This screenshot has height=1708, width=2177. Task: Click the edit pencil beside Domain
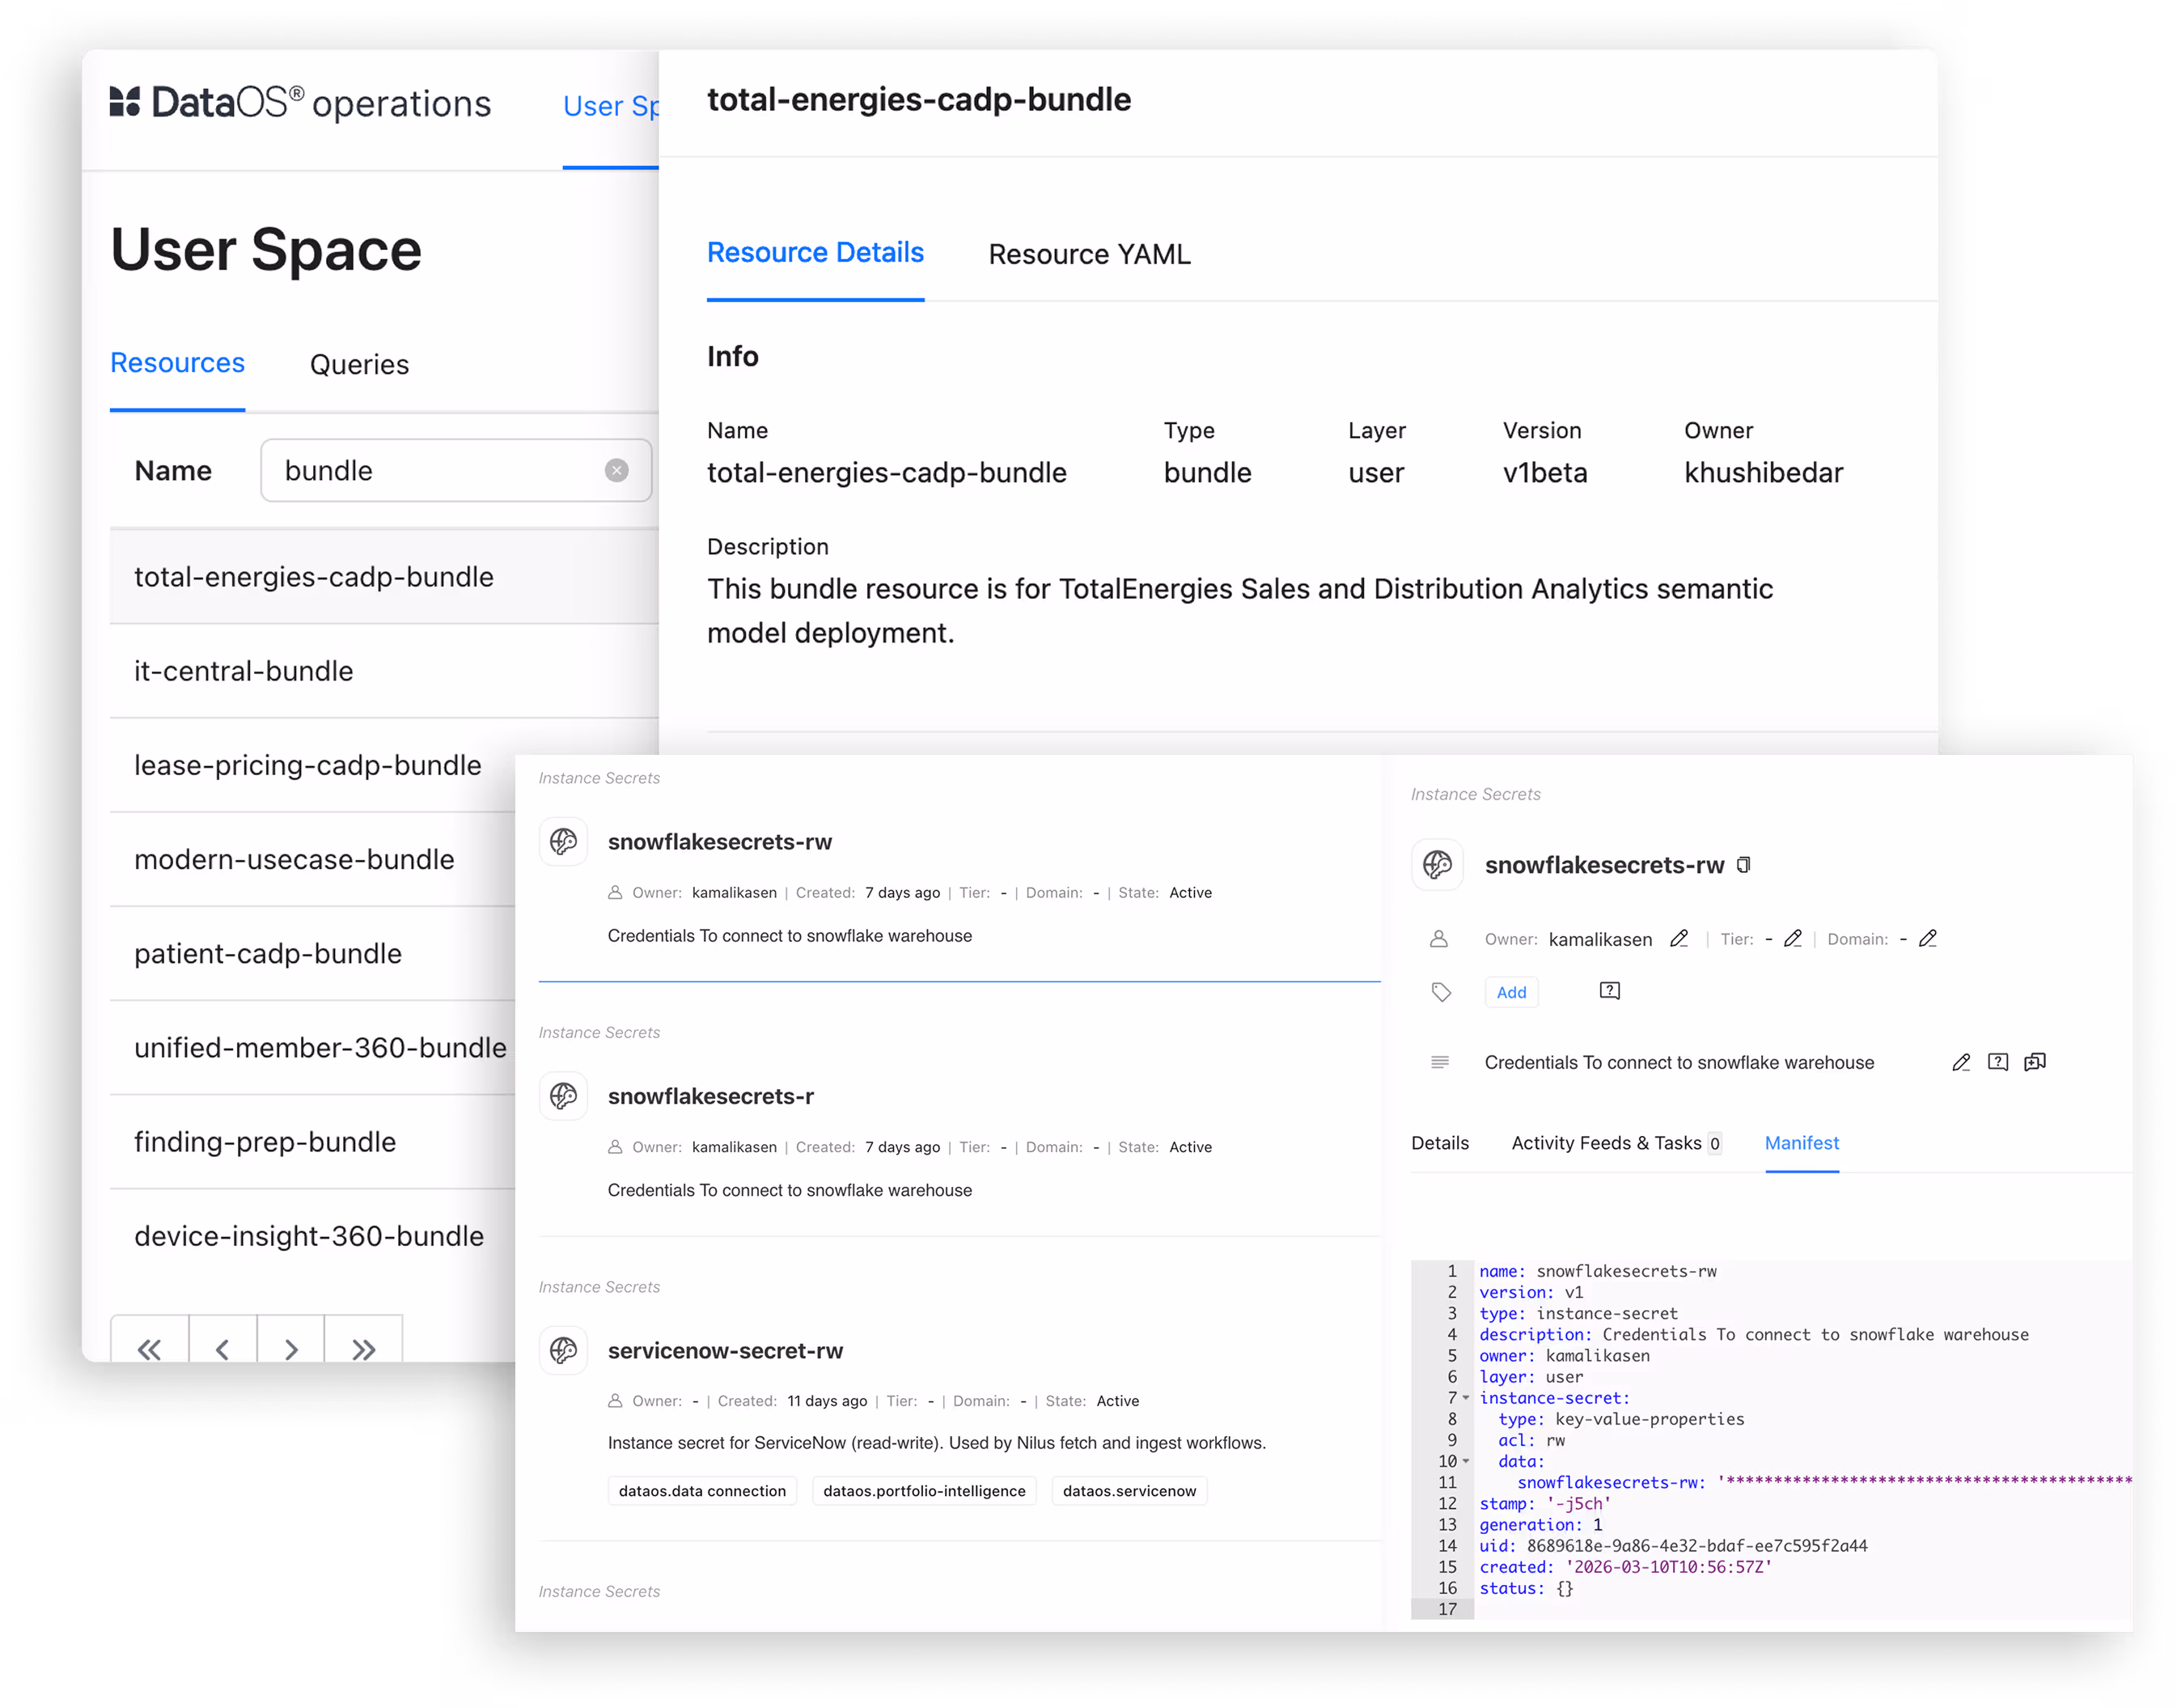click(x=1927, y=939)
